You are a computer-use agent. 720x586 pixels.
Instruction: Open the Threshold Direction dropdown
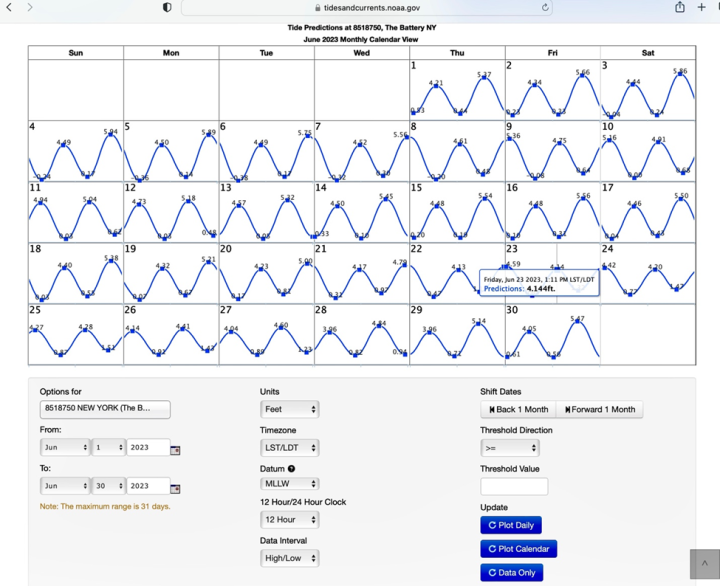(509, 448)
